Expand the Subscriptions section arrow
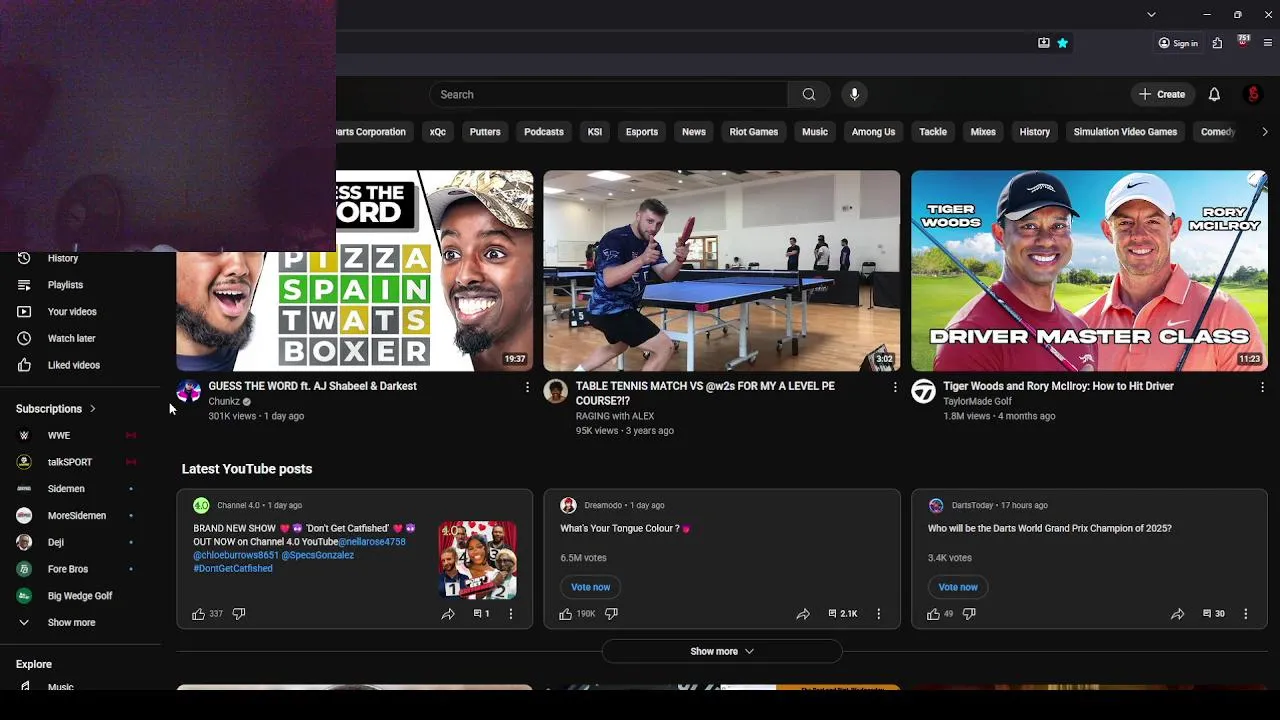This screenshot has width=1280, height=720. click(x=93, y=409)
